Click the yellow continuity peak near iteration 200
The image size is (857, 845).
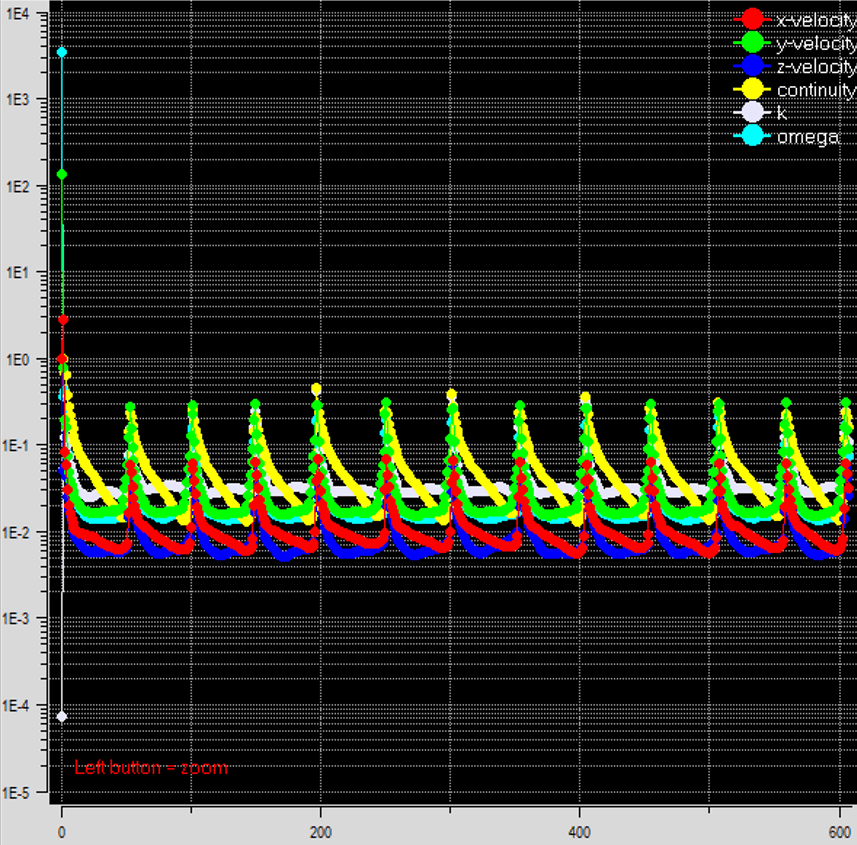tap(316, 388)
